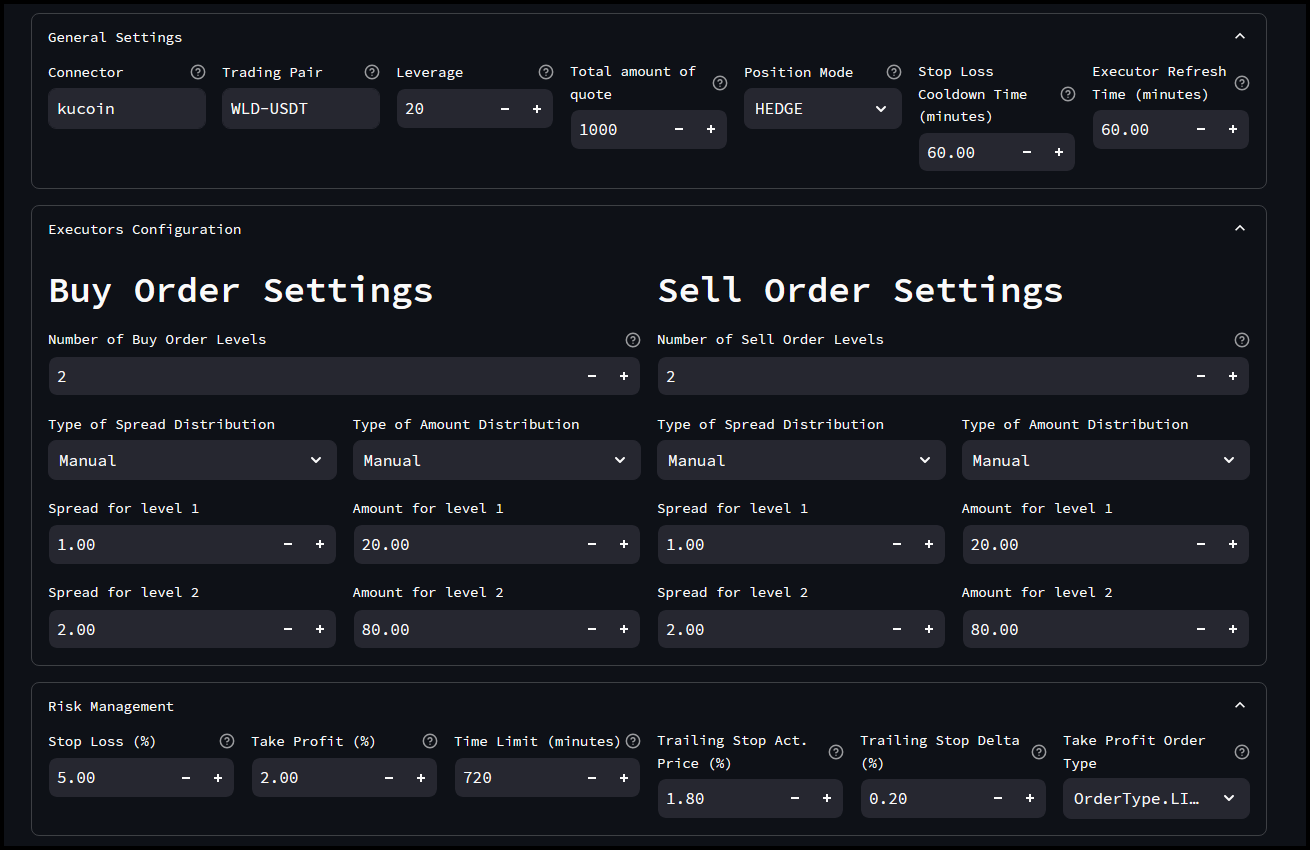Click Number of Sell Order Levels help icon

click(1242, 339)
